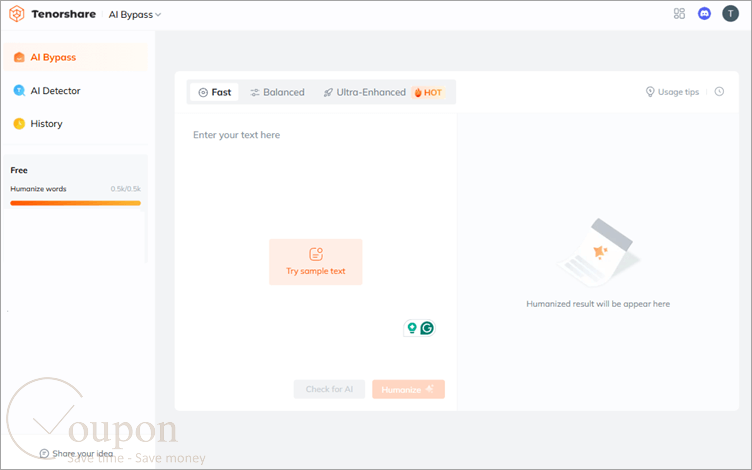Image resolution: width=752 pixels, height=470 pixels.
Task: Click the 0.5k/0.5k word quota text
Action: 126,189
